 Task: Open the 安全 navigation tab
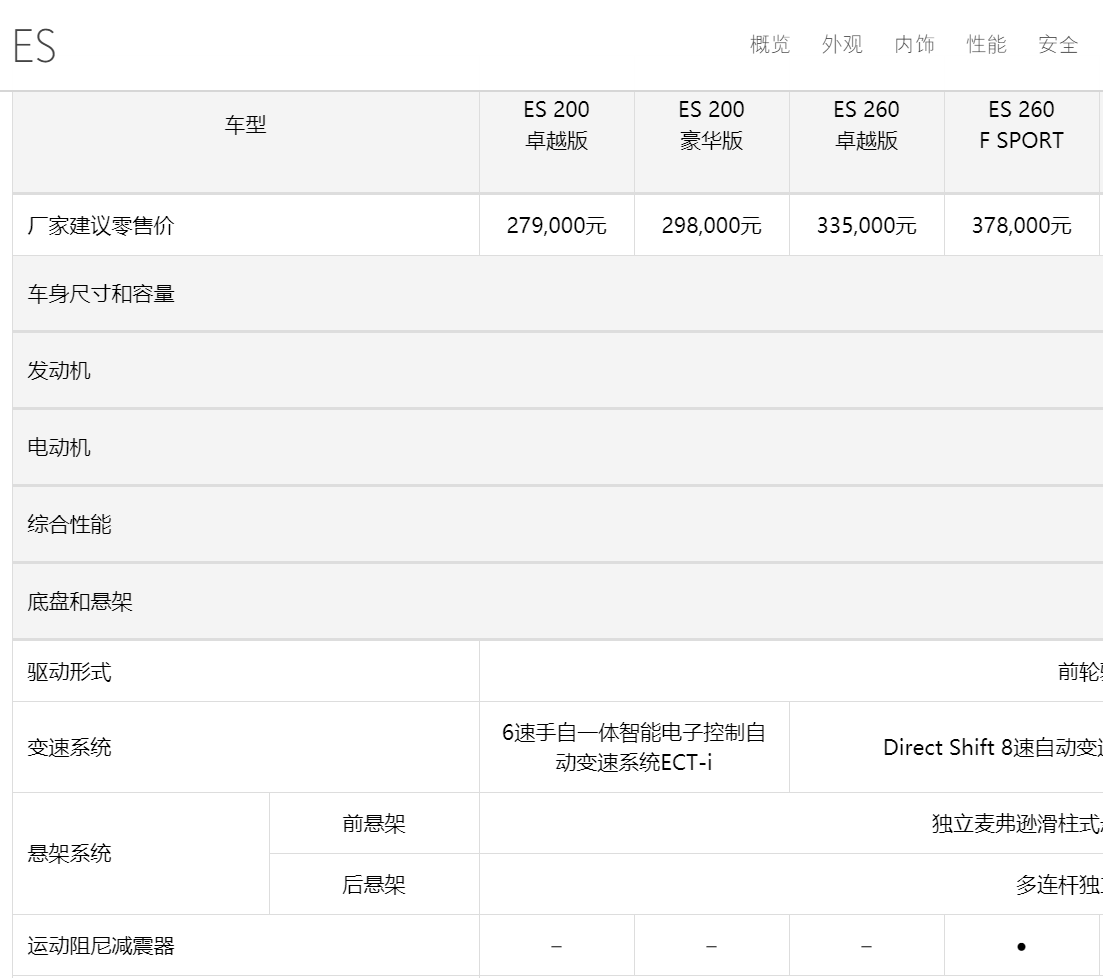coord(1058,45)
